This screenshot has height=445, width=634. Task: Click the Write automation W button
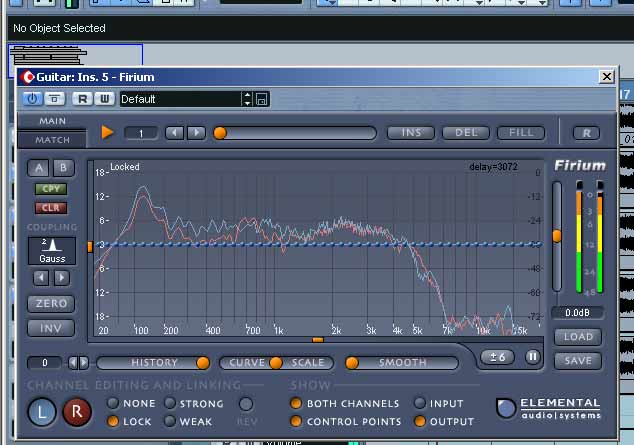[x=104, y=99]
